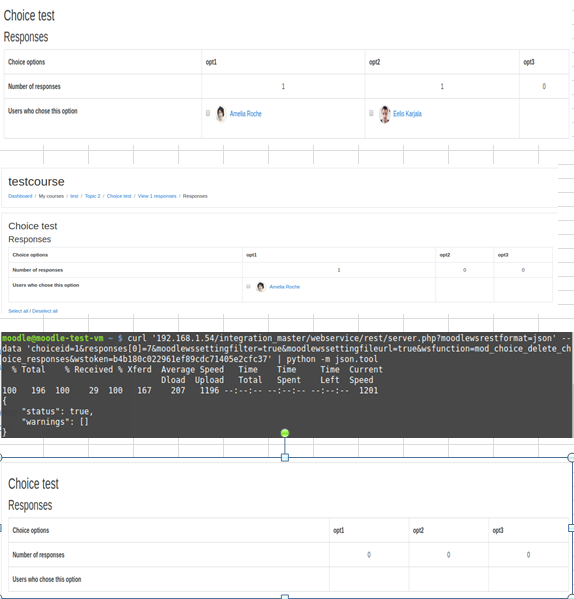Screen dimensions: 574x599
Task: Click top-center resize handle of selected image
Action: click(285, 457)
